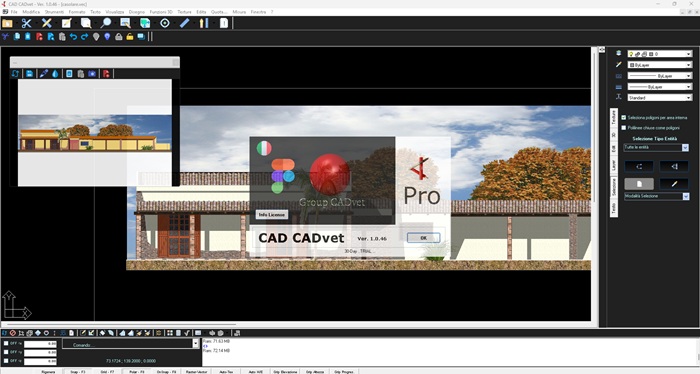Undo last action with blue arrow
The image size is (700, 374).
73,37
